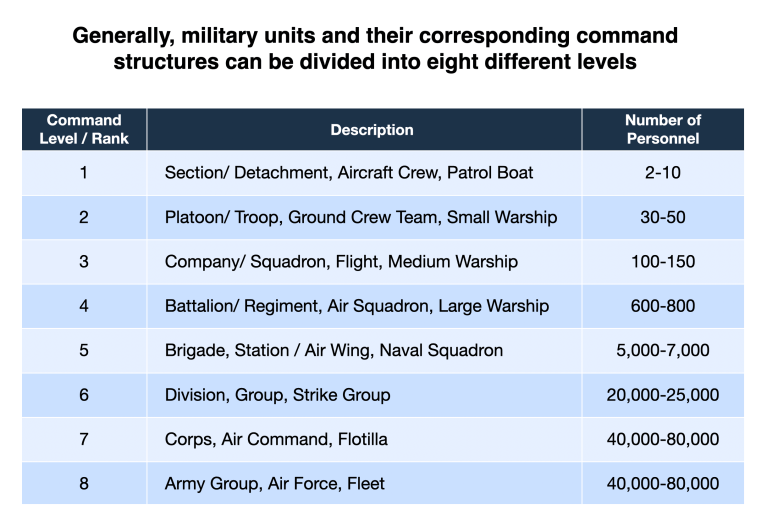Click the "Battalion/ Regiment, Air Squadron" description cell

pos(357,306)
